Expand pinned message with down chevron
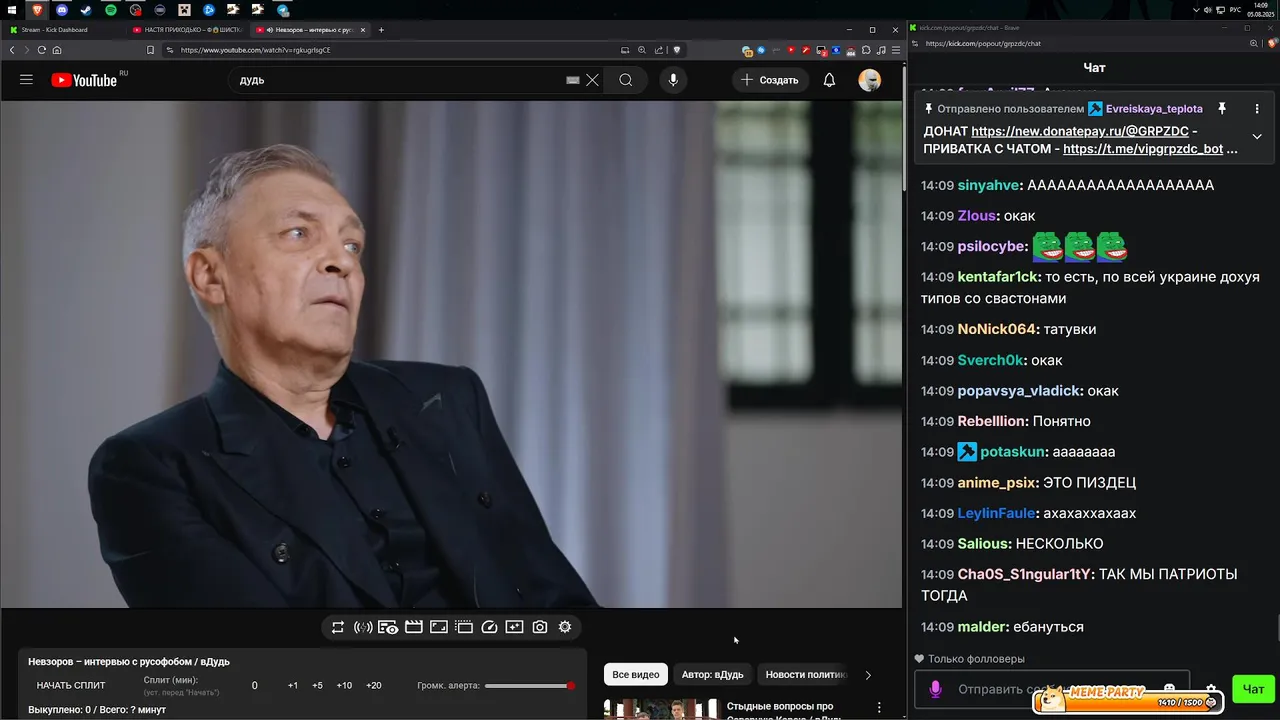Image resolution: width=1280 pixels, height=720 pixels. point(1257,137)
